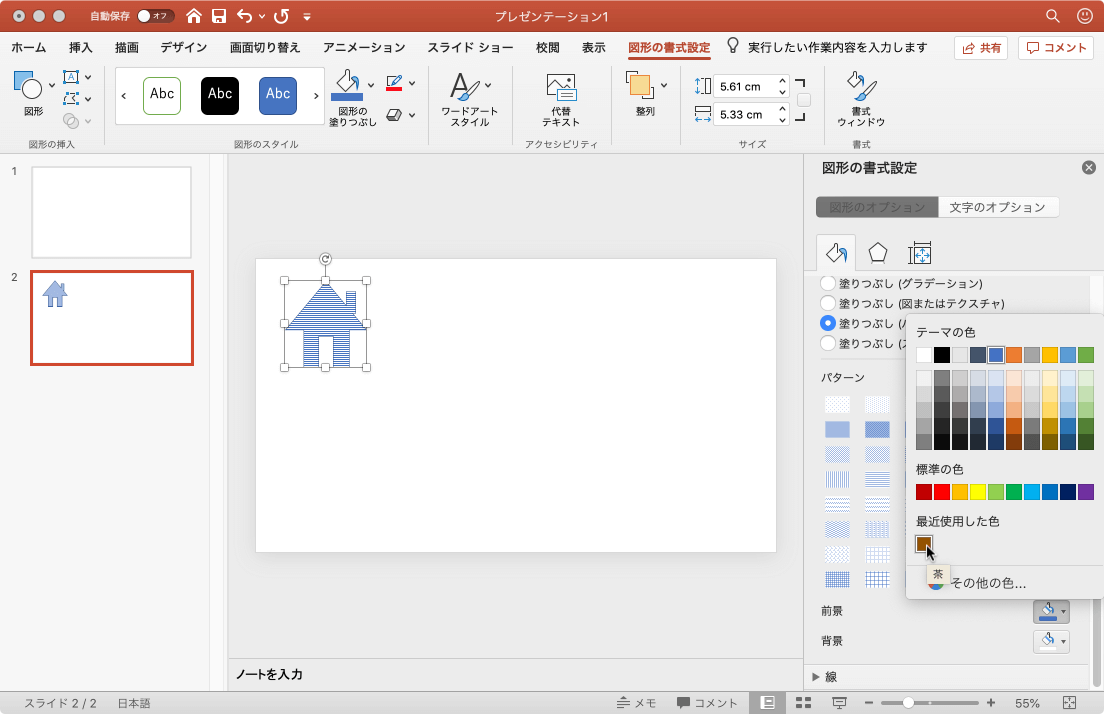Pick the recently used brown color
This screenshot has width=1104, height=714.
click(924, 544)
